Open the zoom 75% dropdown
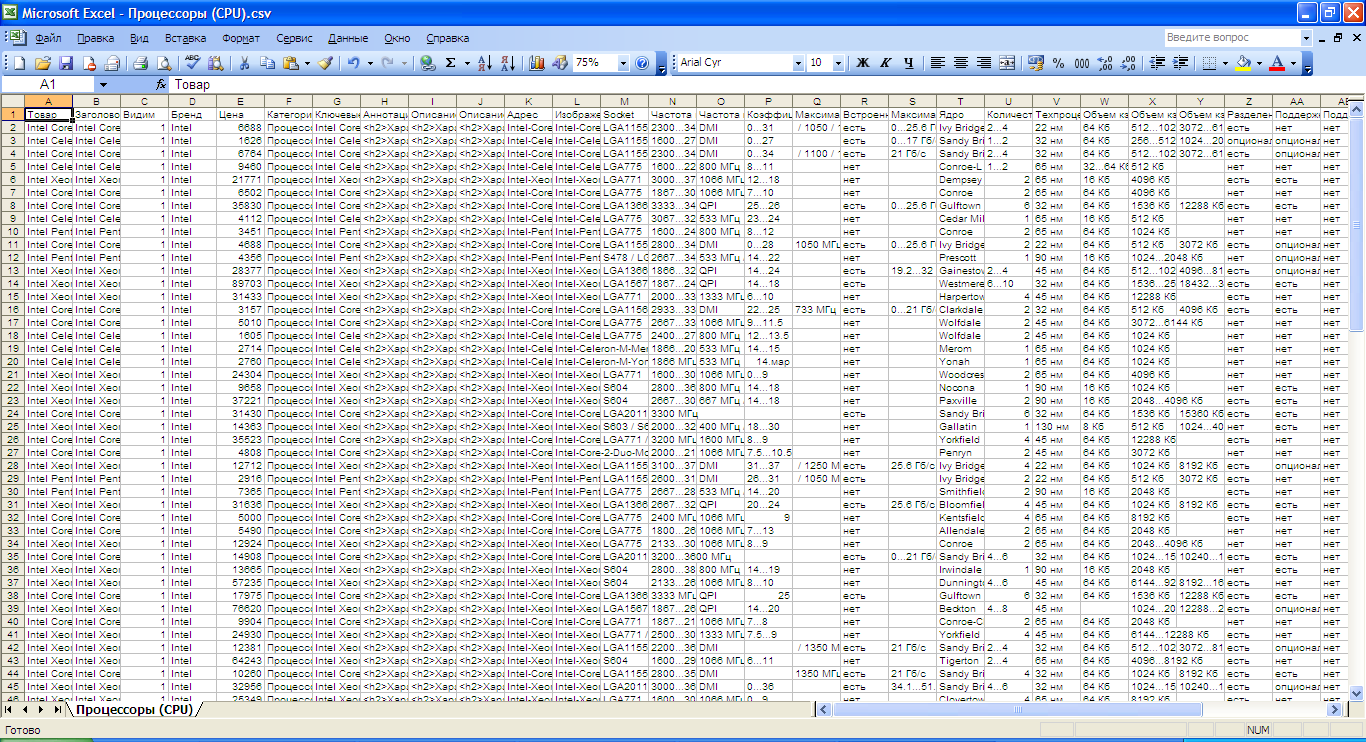Viewport: 1366px width, 742px height. [x=623, y=62]
